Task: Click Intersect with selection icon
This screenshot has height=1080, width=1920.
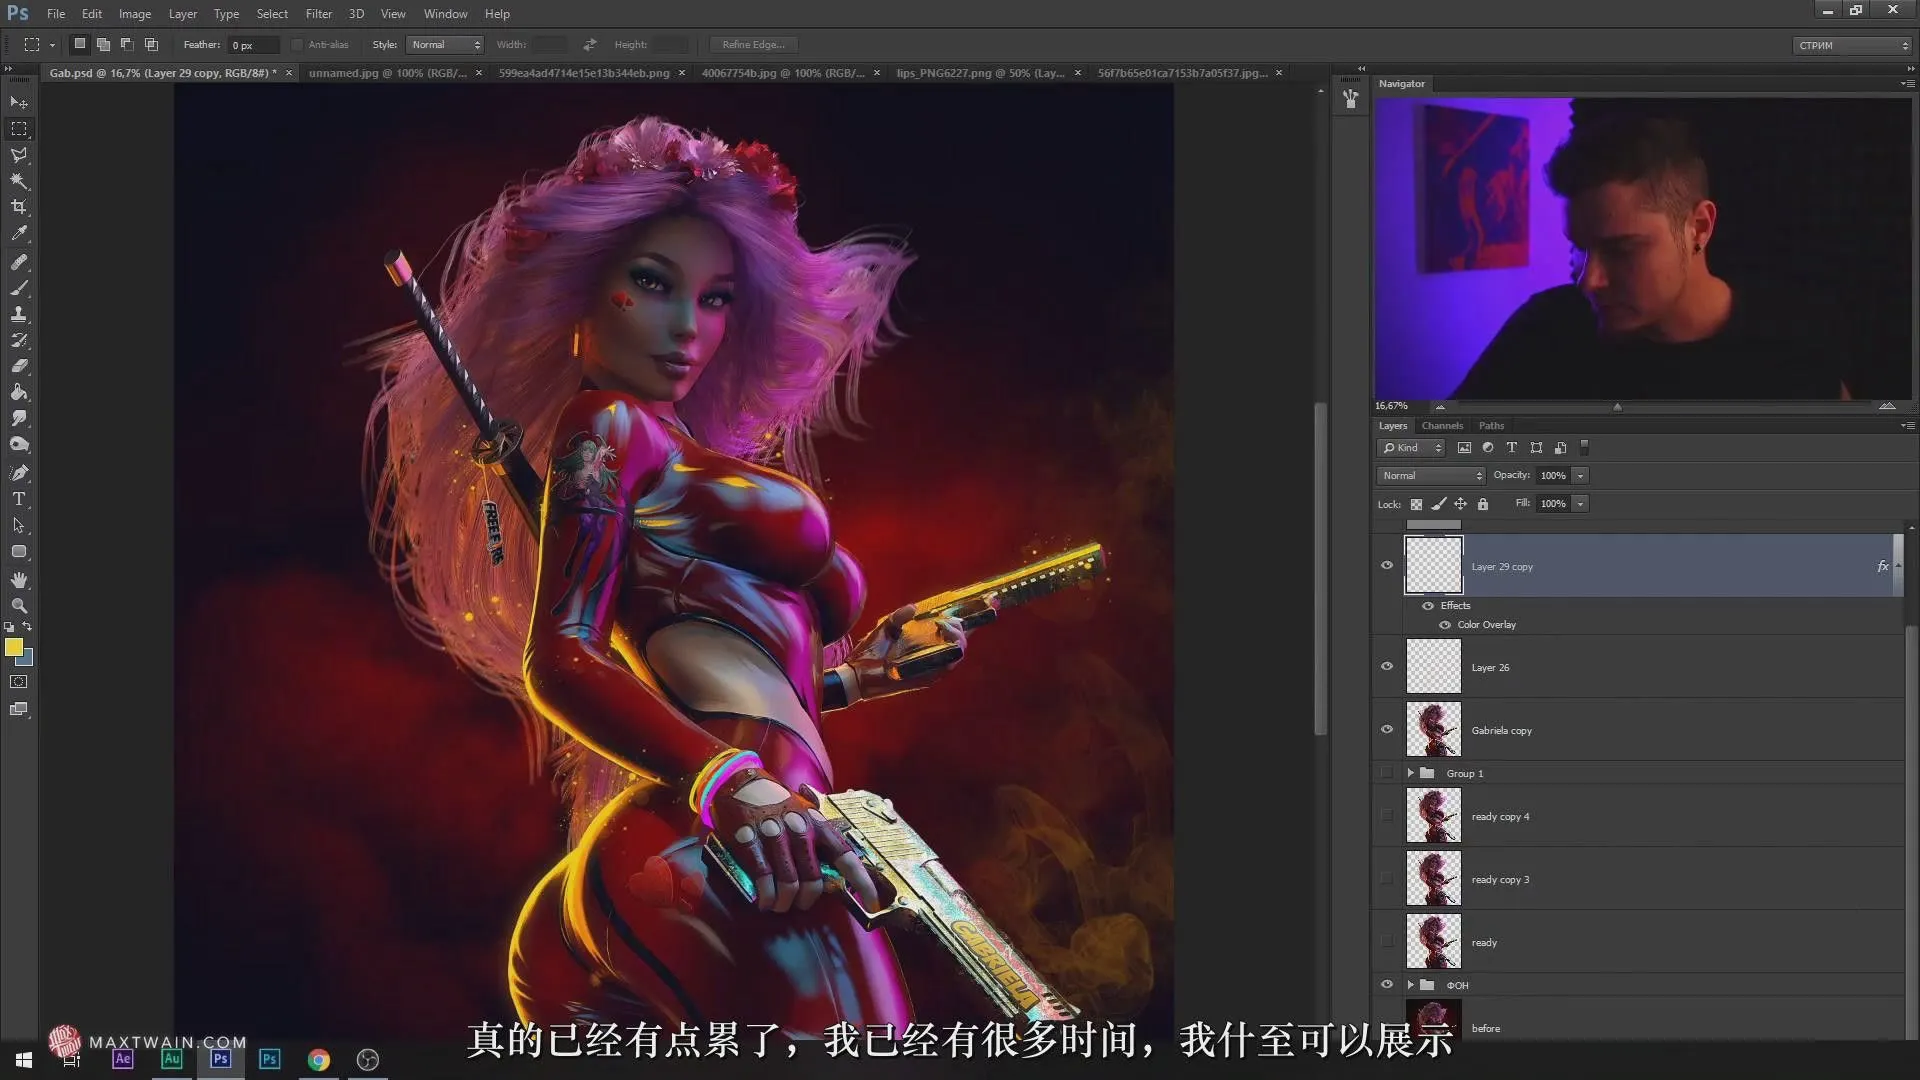Action: (x=151, y=44)
